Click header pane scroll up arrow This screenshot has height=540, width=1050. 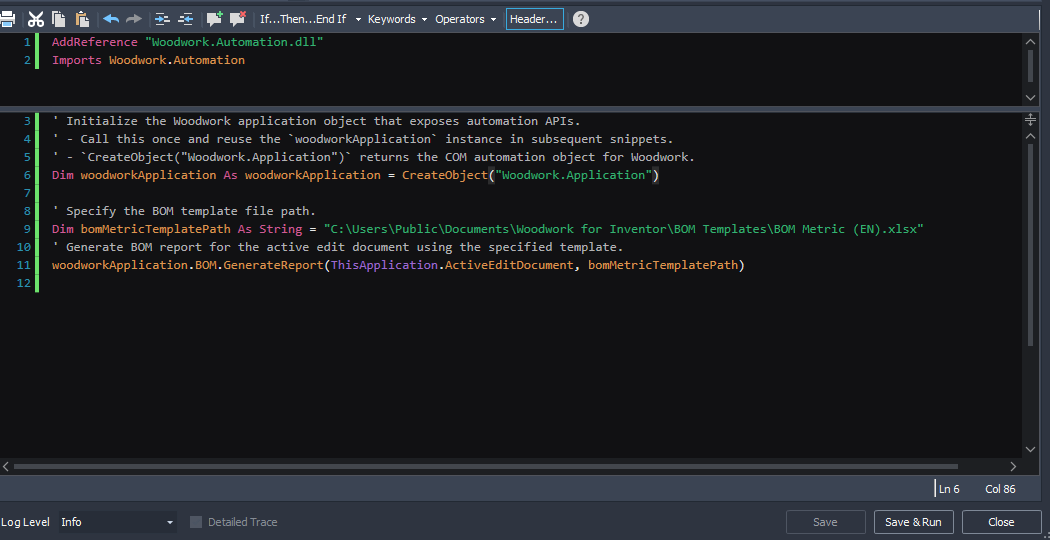point(1031,42)
